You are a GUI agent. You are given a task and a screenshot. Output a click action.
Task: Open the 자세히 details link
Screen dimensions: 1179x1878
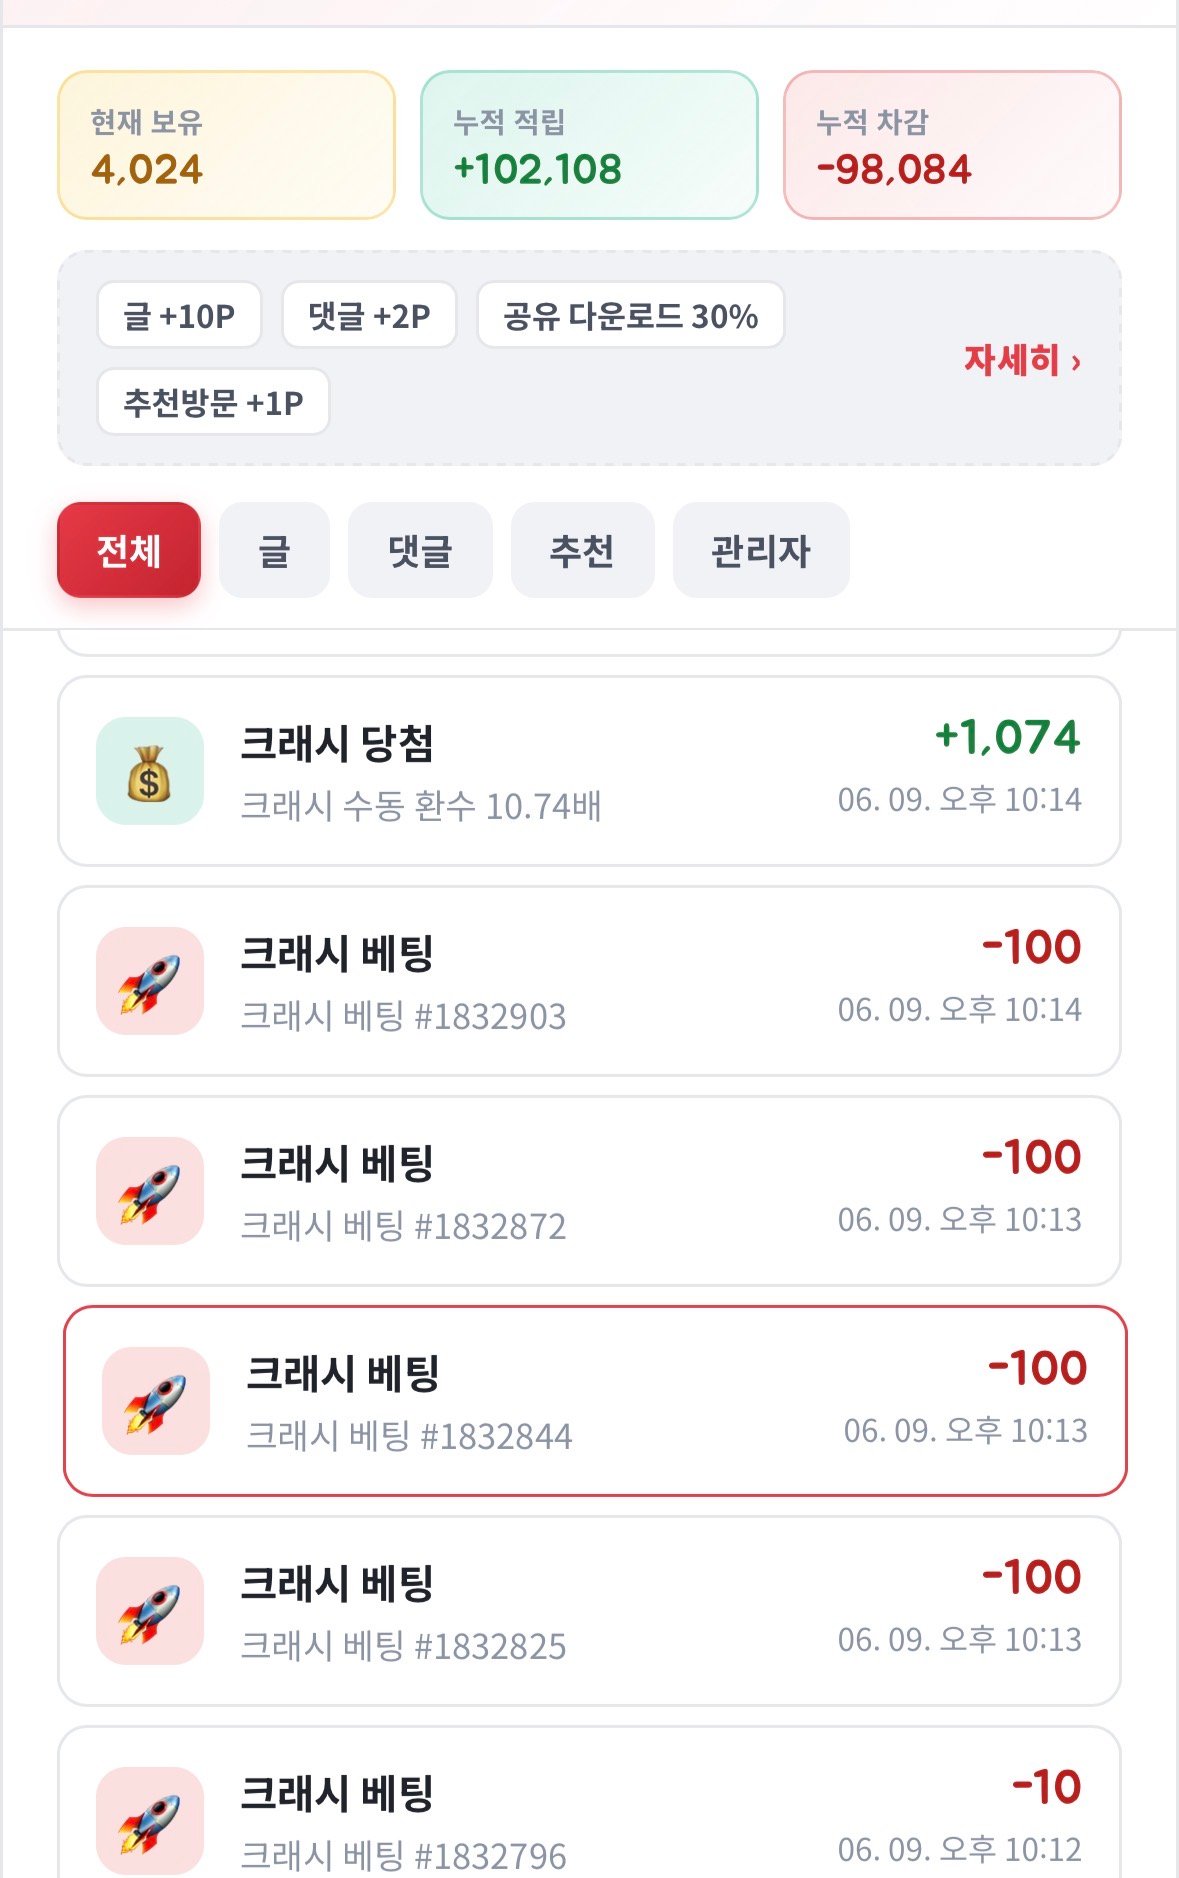pyautogui.click(x=1022, y=360)
